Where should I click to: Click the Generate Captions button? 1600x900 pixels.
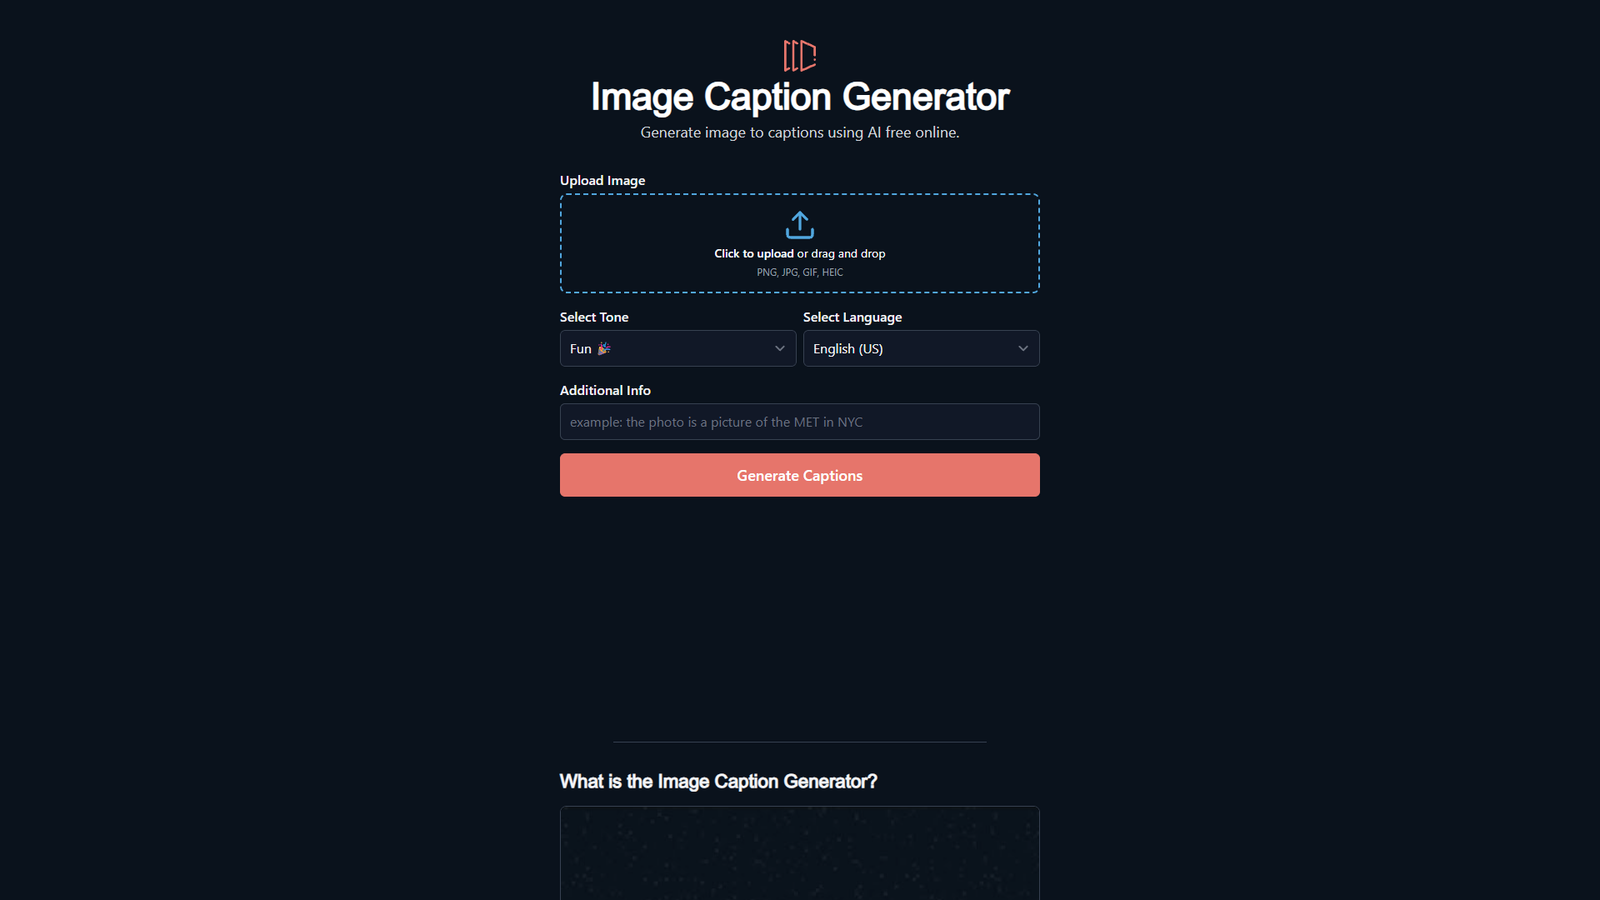pyautogui.click(x=799, y=475)
